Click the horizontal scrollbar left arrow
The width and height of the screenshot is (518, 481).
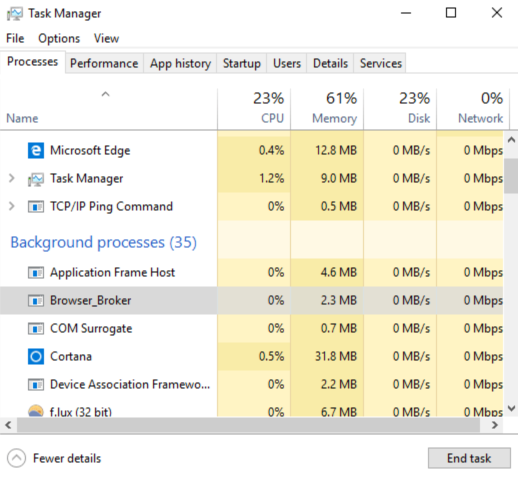click(8, 425)
